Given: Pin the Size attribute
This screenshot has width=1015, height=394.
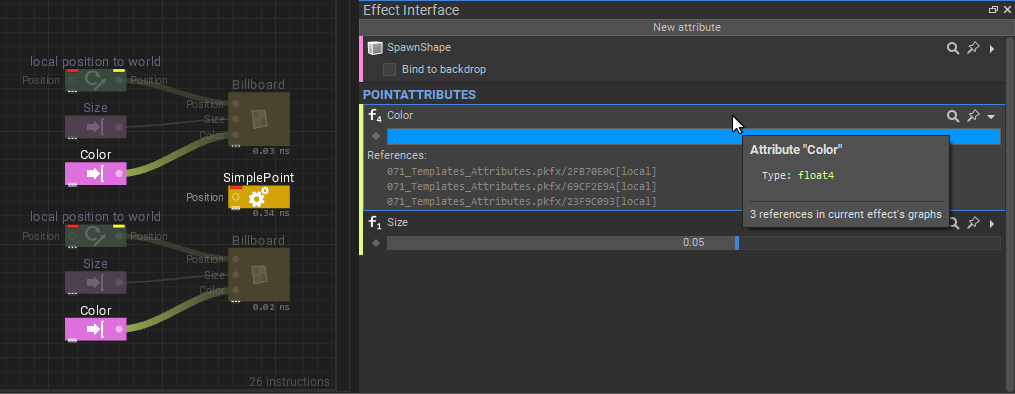Looking at the screenshot, I should [973, 223].
